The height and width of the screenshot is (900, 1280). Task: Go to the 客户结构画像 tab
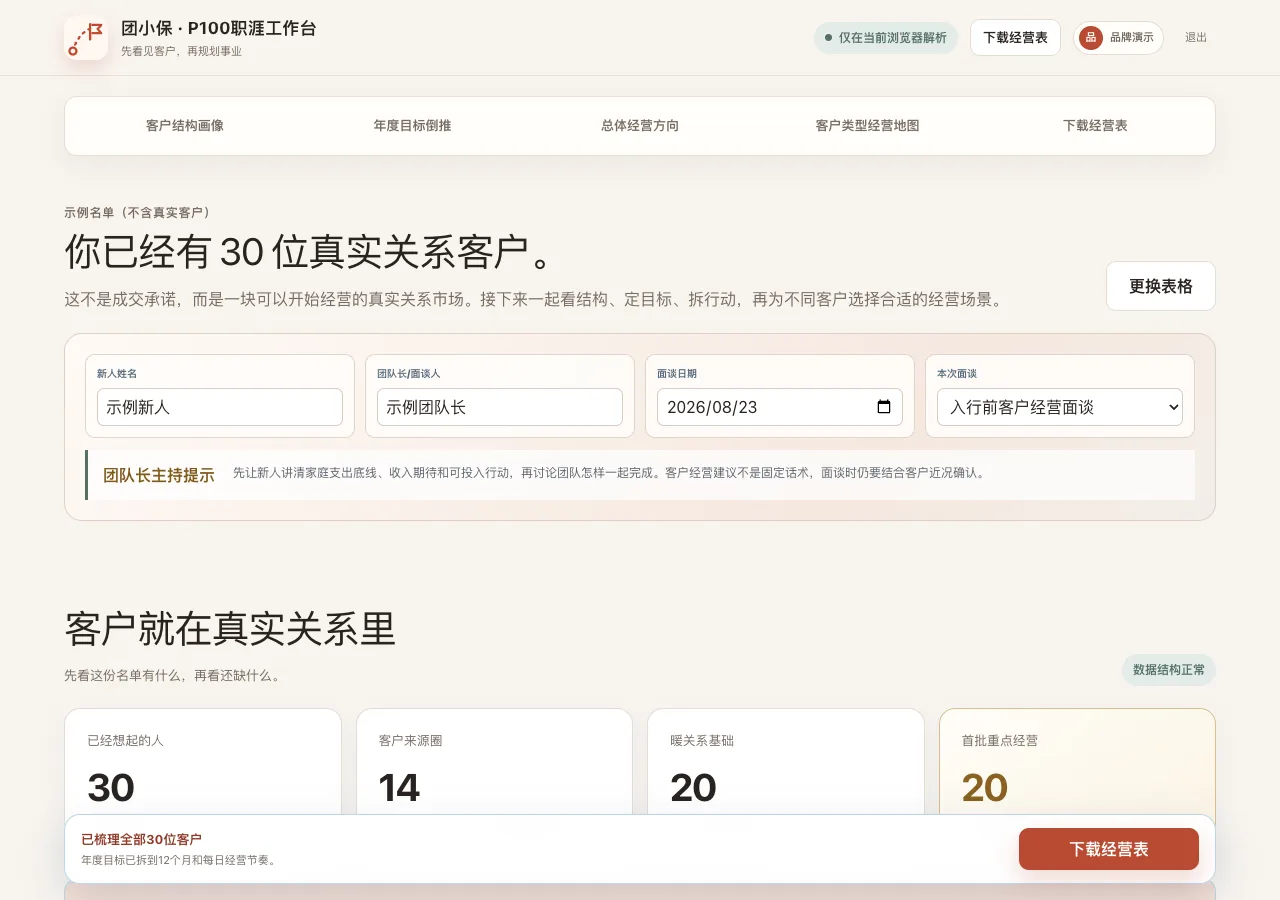[185, 126]
